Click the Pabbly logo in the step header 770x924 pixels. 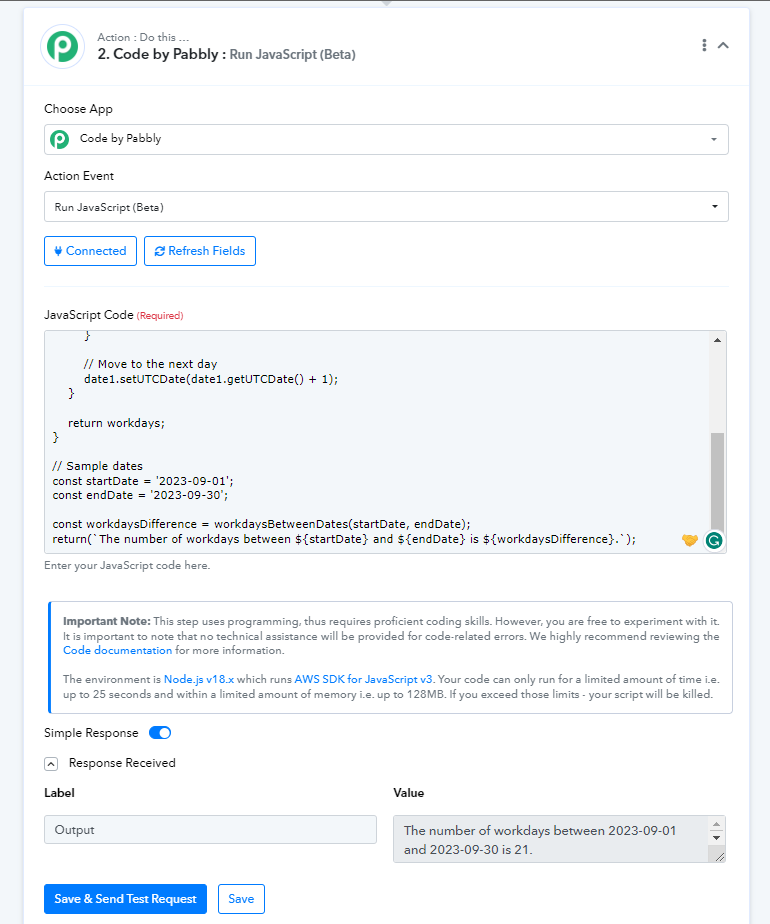click(x=62, y=46)
